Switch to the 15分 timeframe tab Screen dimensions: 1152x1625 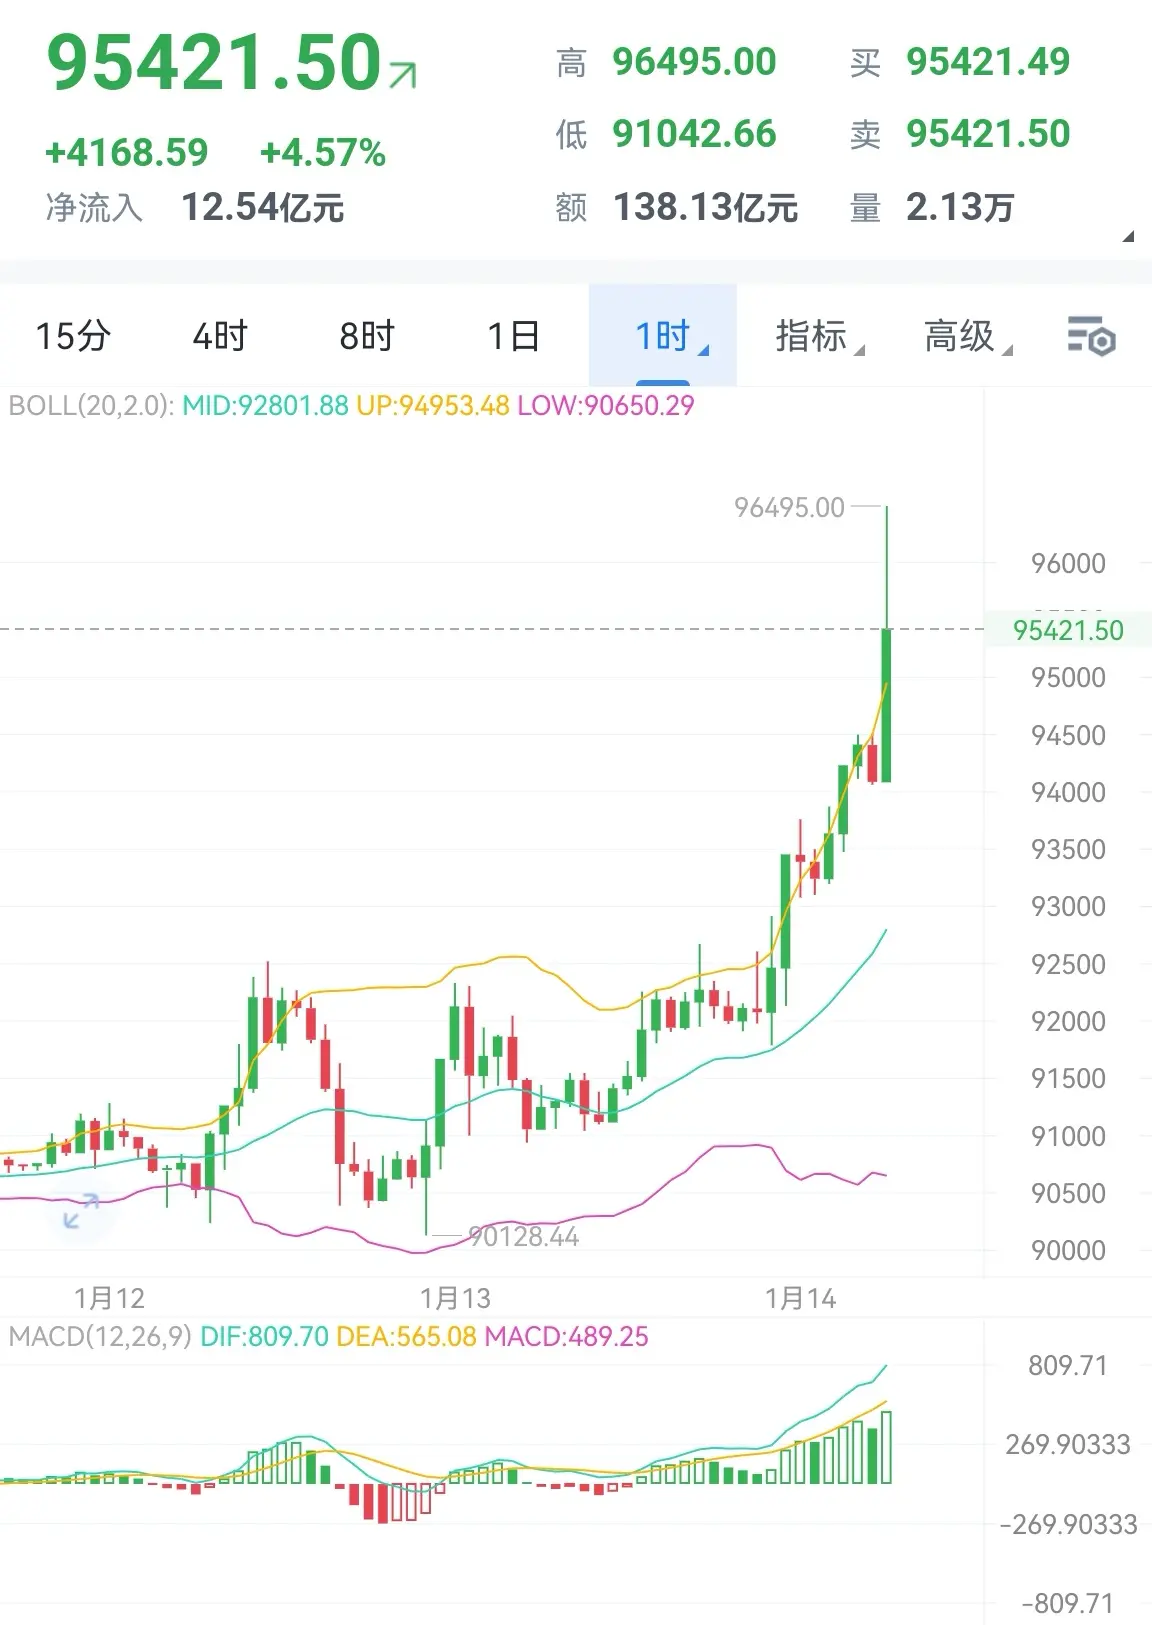pos(73,336)
